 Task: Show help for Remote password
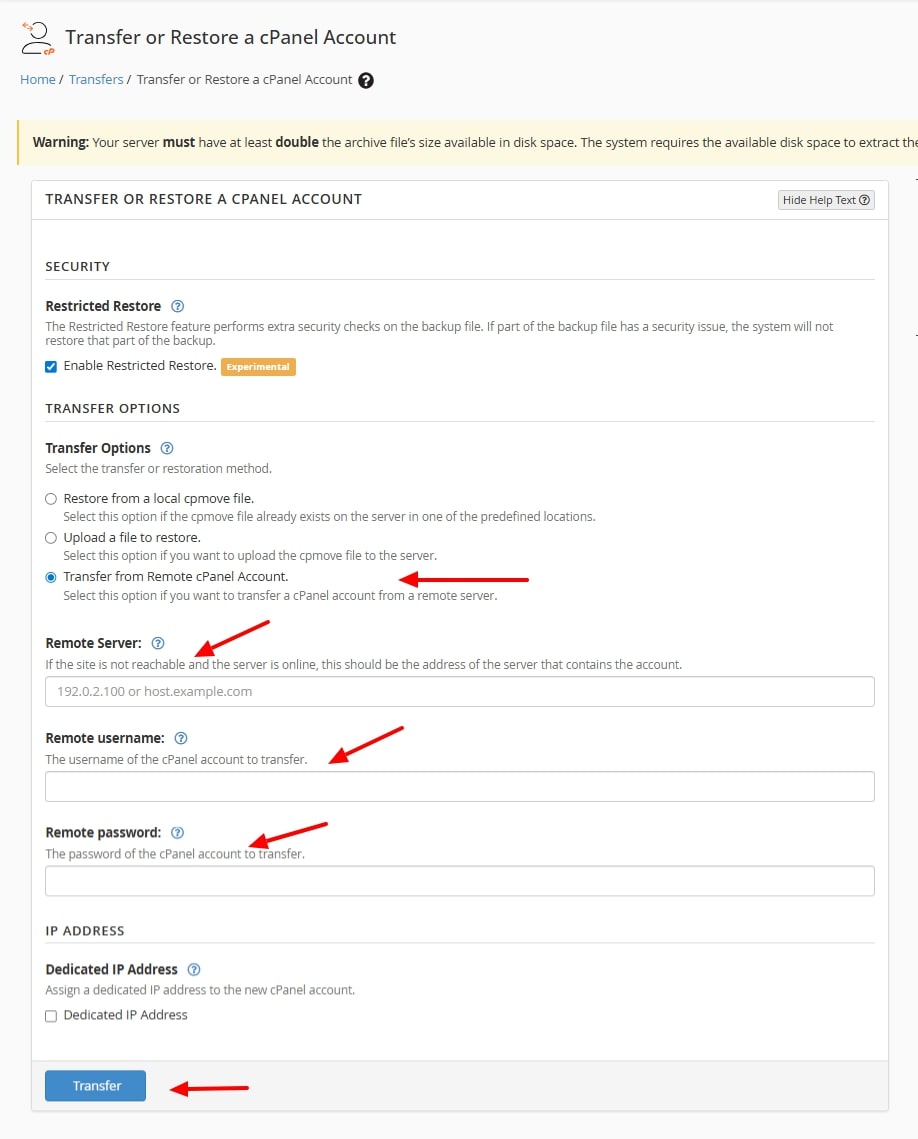(x=177, y=832)
